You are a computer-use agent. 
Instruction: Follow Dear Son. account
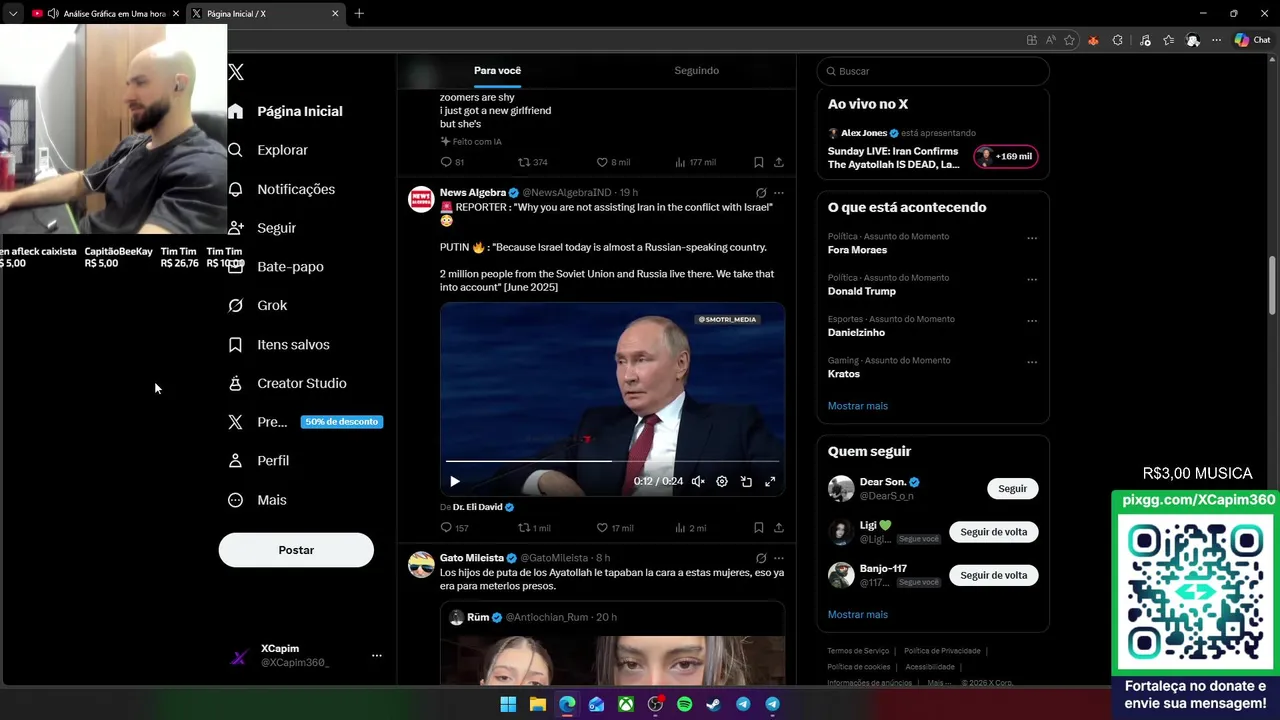pos(1012,488)
